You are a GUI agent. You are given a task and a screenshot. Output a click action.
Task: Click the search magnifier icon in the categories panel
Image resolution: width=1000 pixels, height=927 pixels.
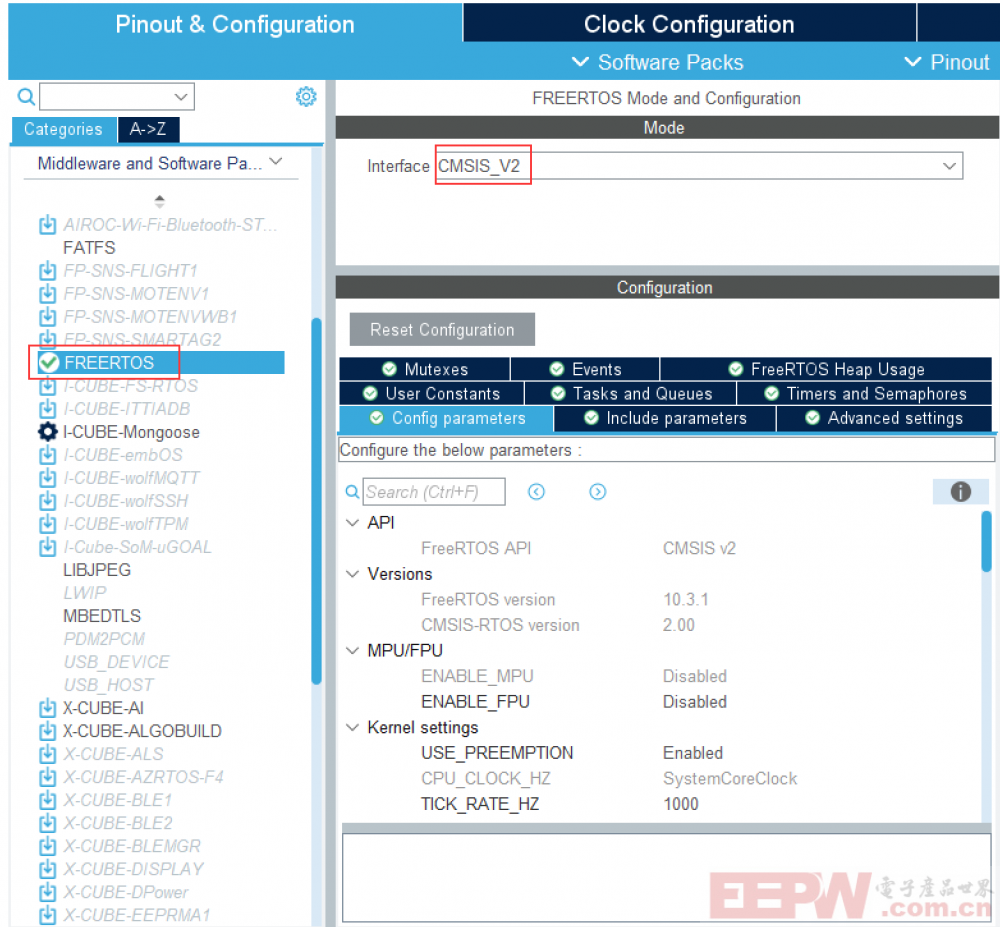click(26, 97)
